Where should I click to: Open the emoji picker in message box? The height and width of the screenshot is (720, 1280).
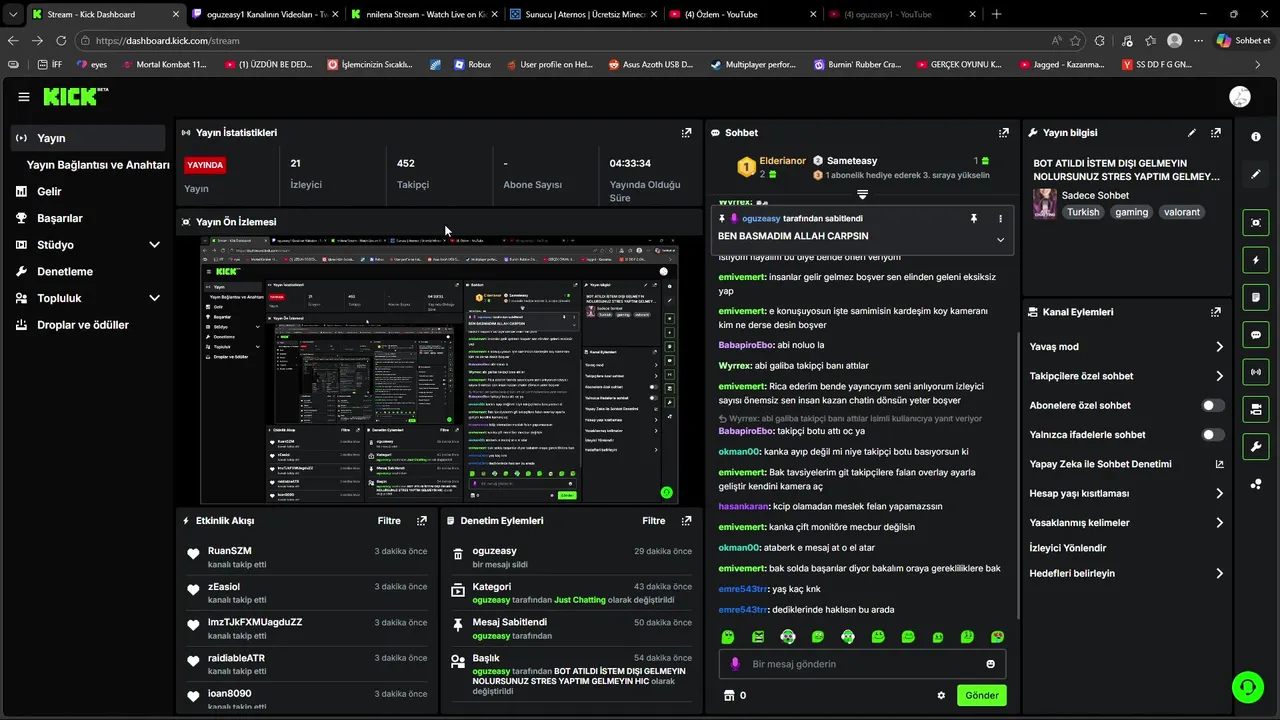pyautogui.click(x=991, y=664)
